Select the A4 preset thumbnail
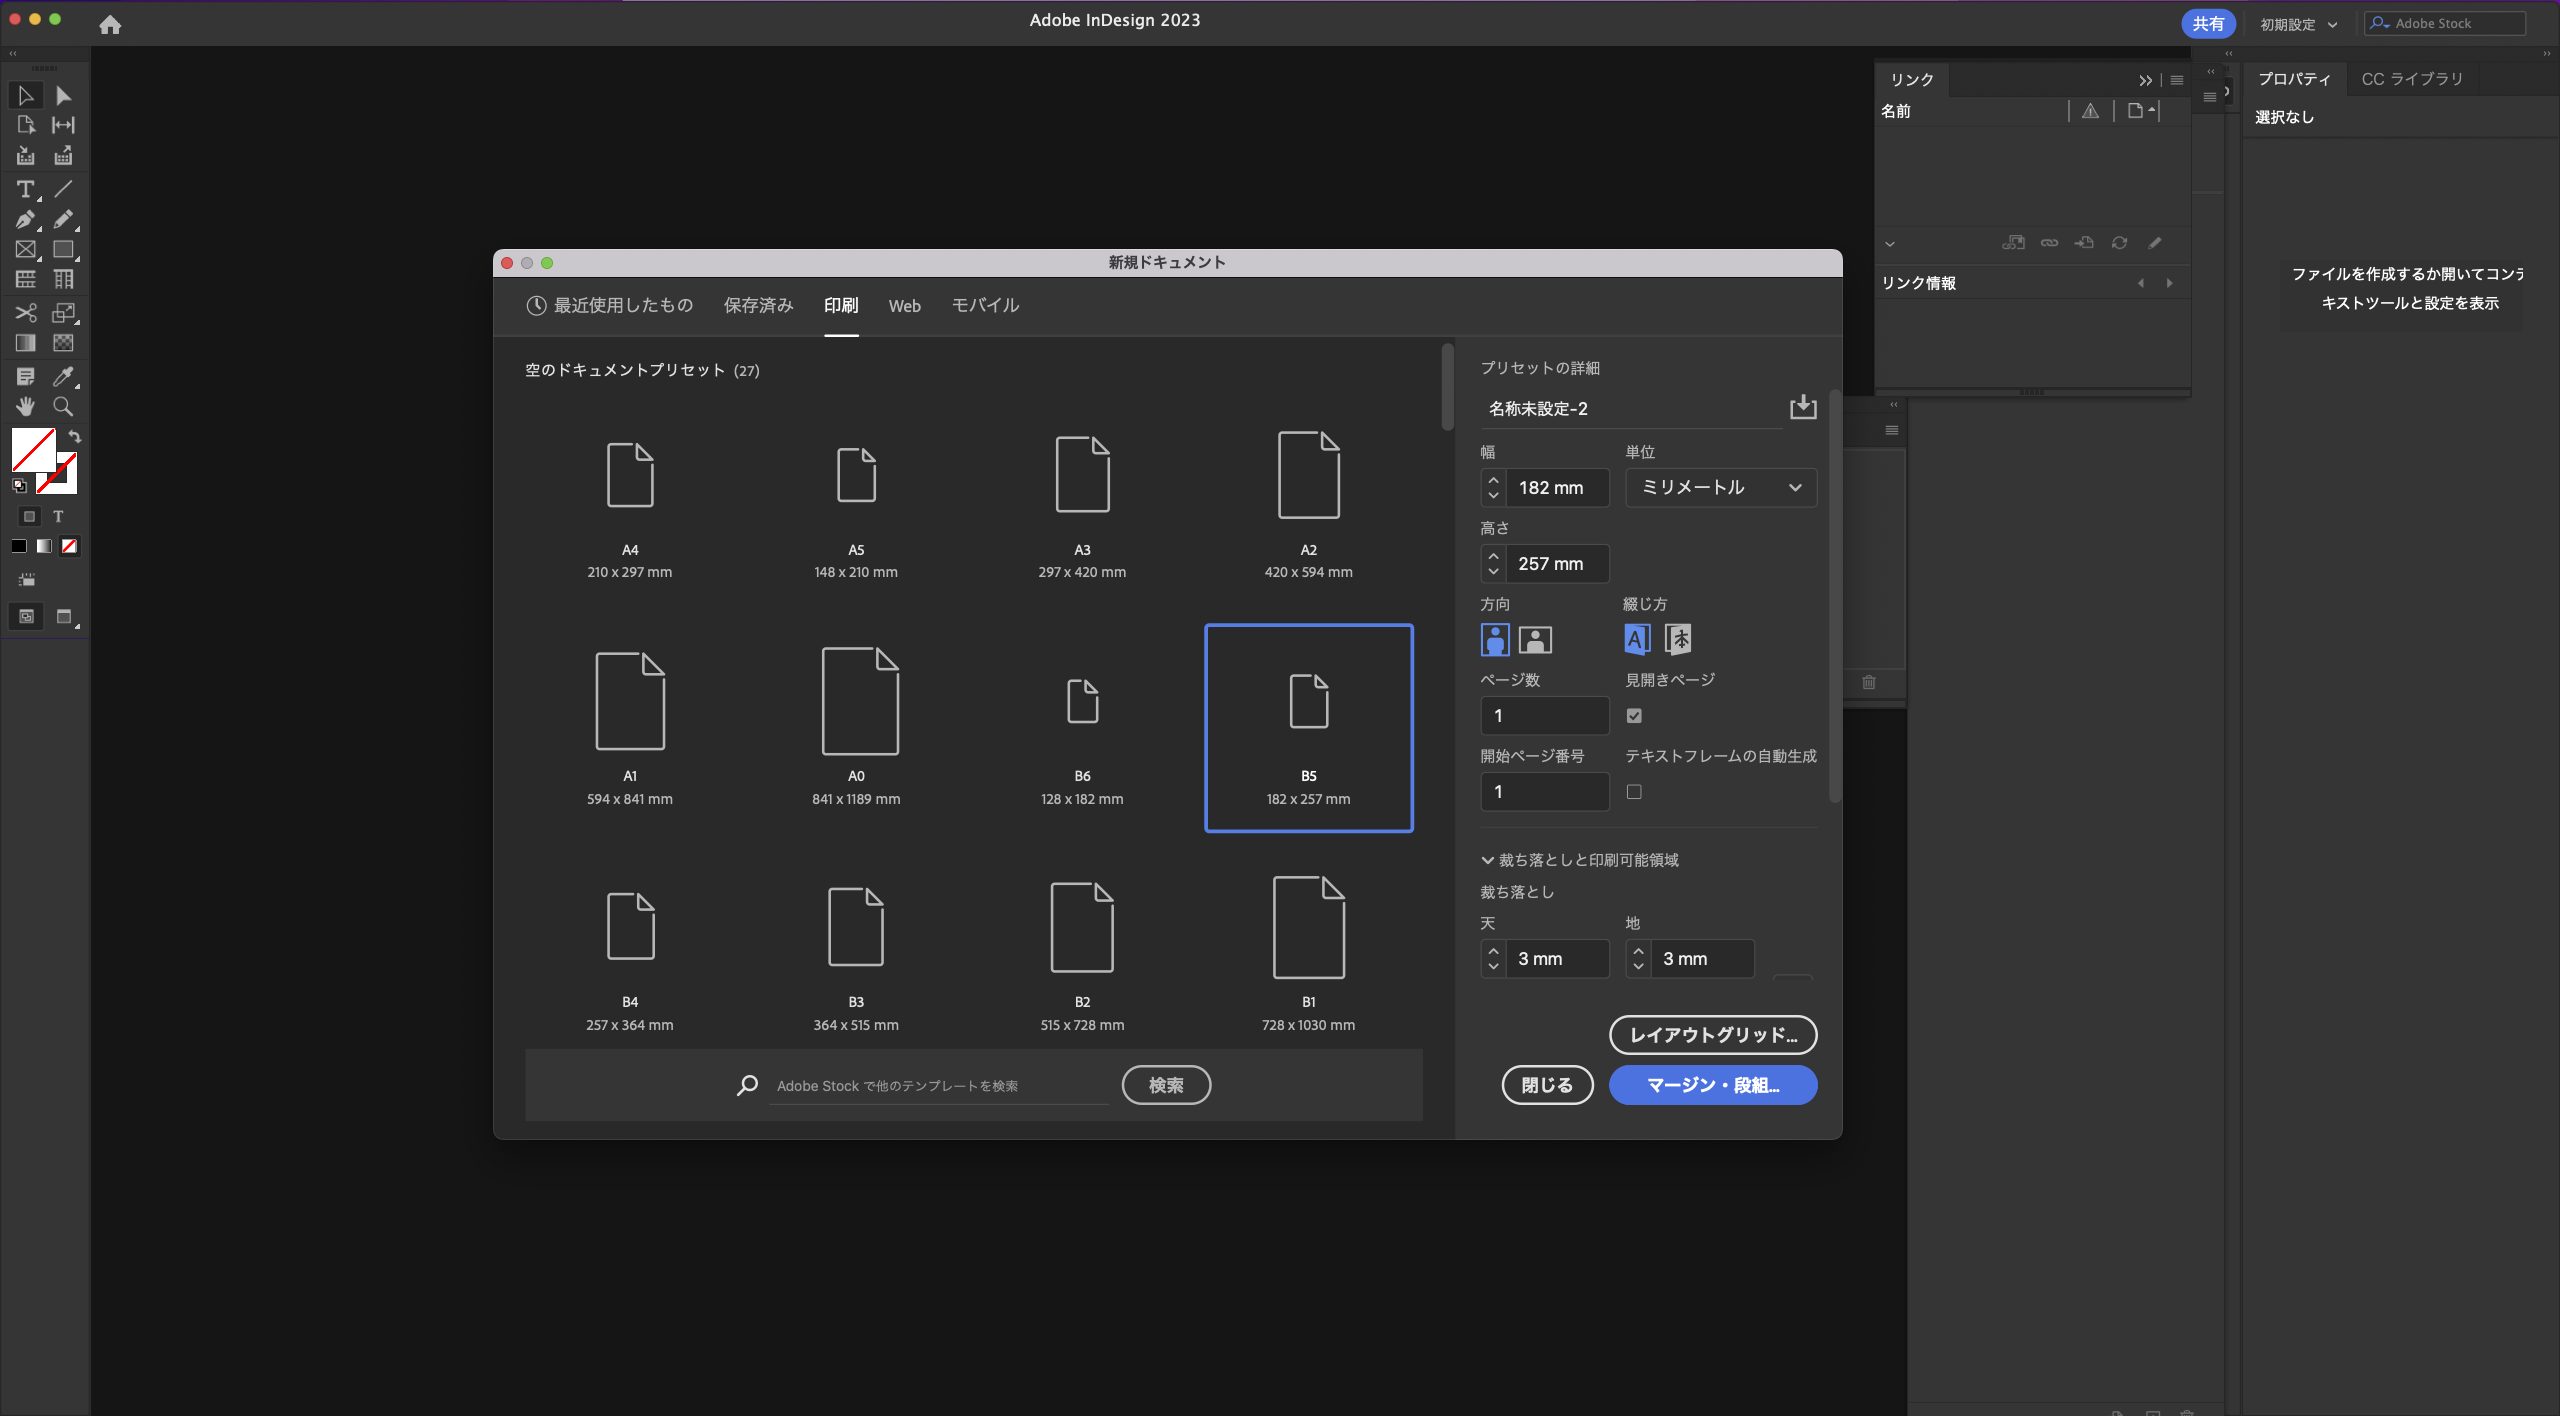The height and width of the screenshot is (1416, 2560). pyautogui.click(x=630, y=476)
